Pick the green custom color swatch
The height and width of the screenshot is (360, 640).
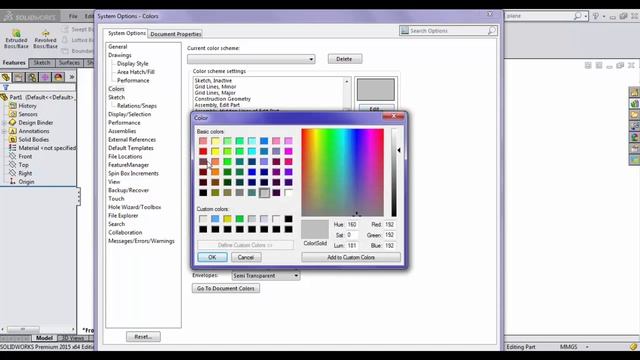[240, 219]
